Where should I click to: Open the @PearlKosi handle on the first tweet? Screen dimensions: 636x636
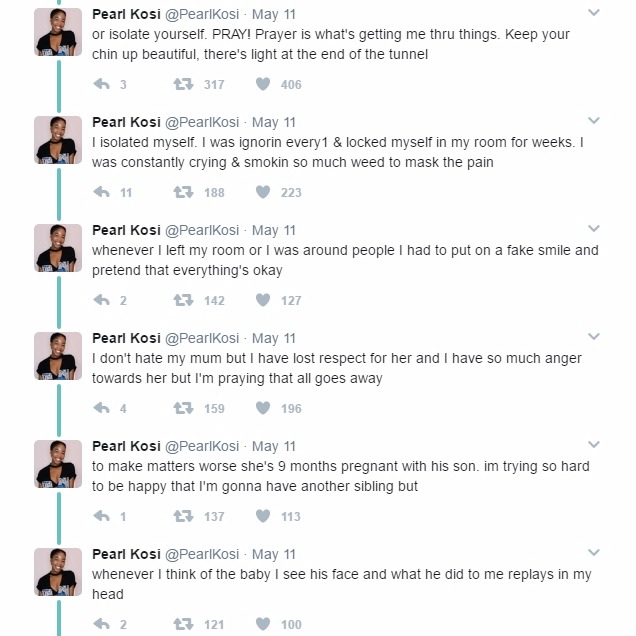202,14
